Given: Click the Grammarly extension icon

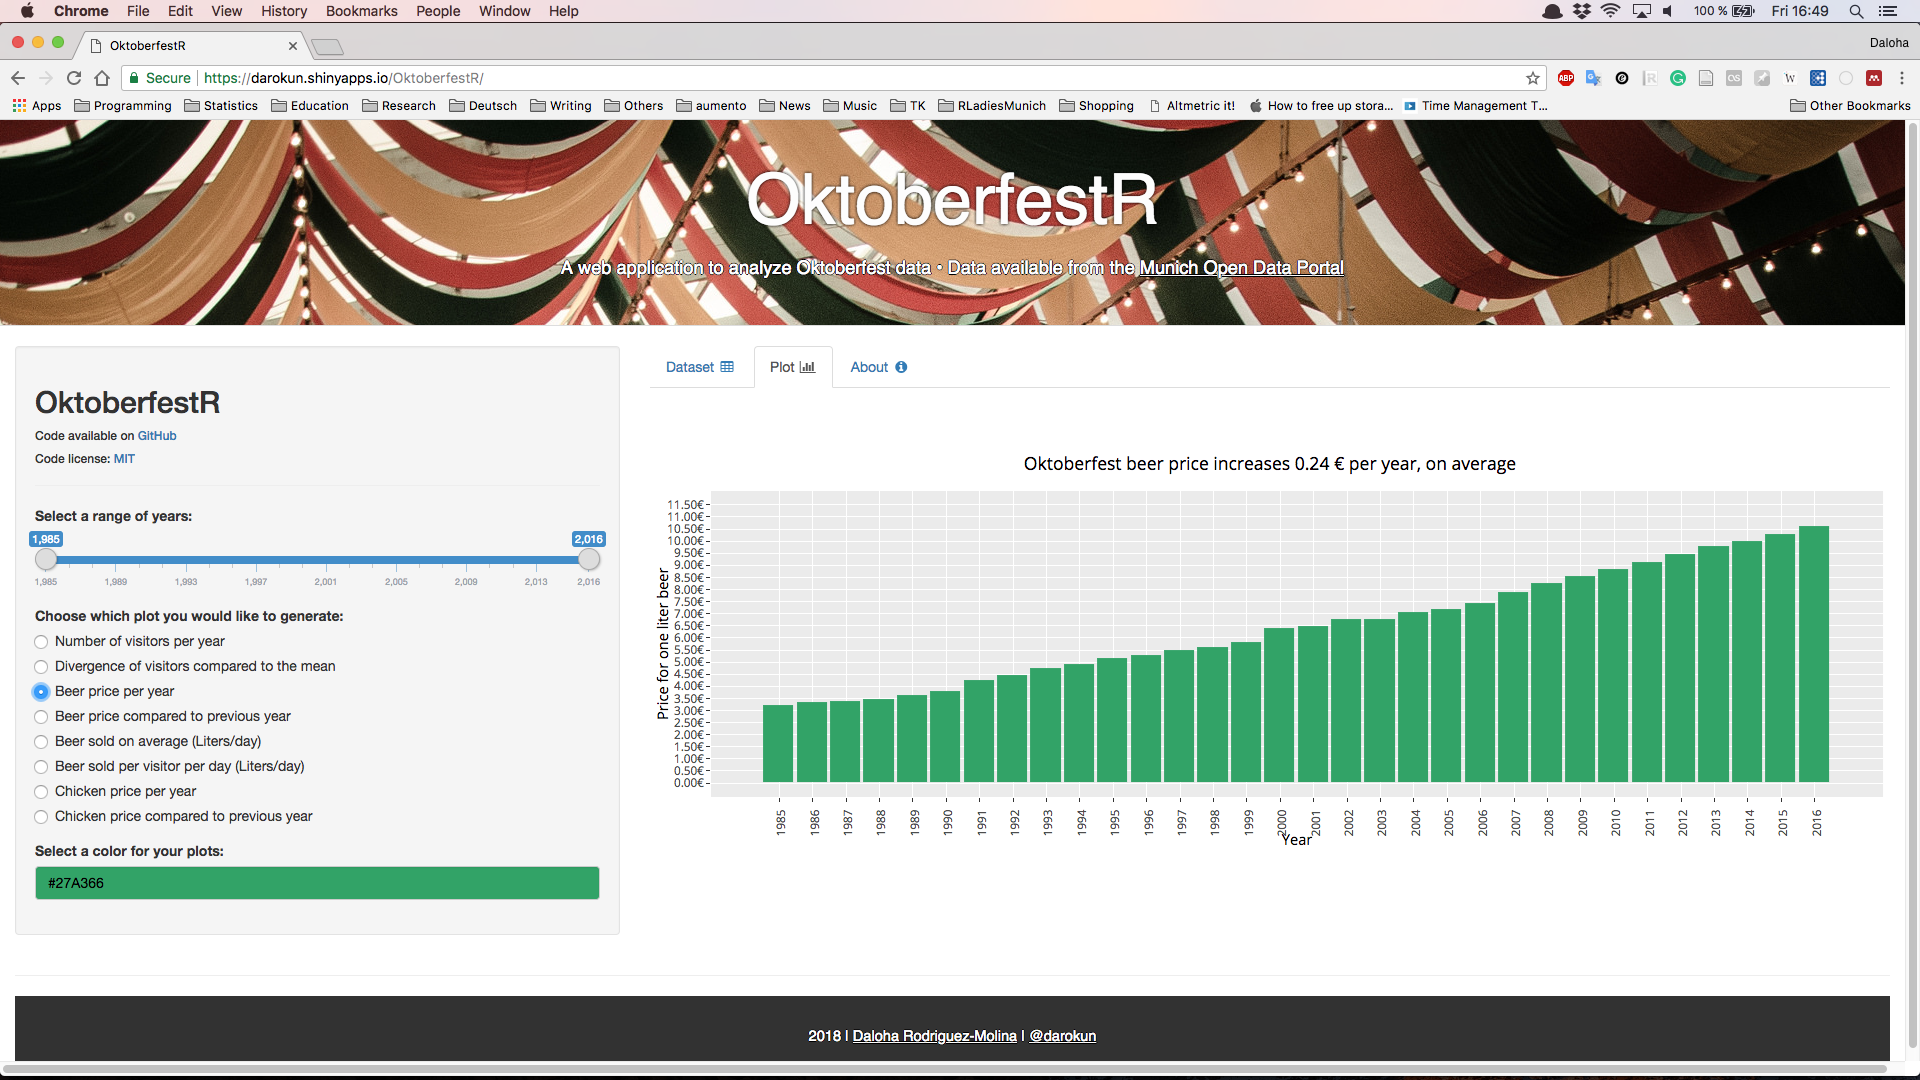Looking at the screenshot, I should point(1678,78).
